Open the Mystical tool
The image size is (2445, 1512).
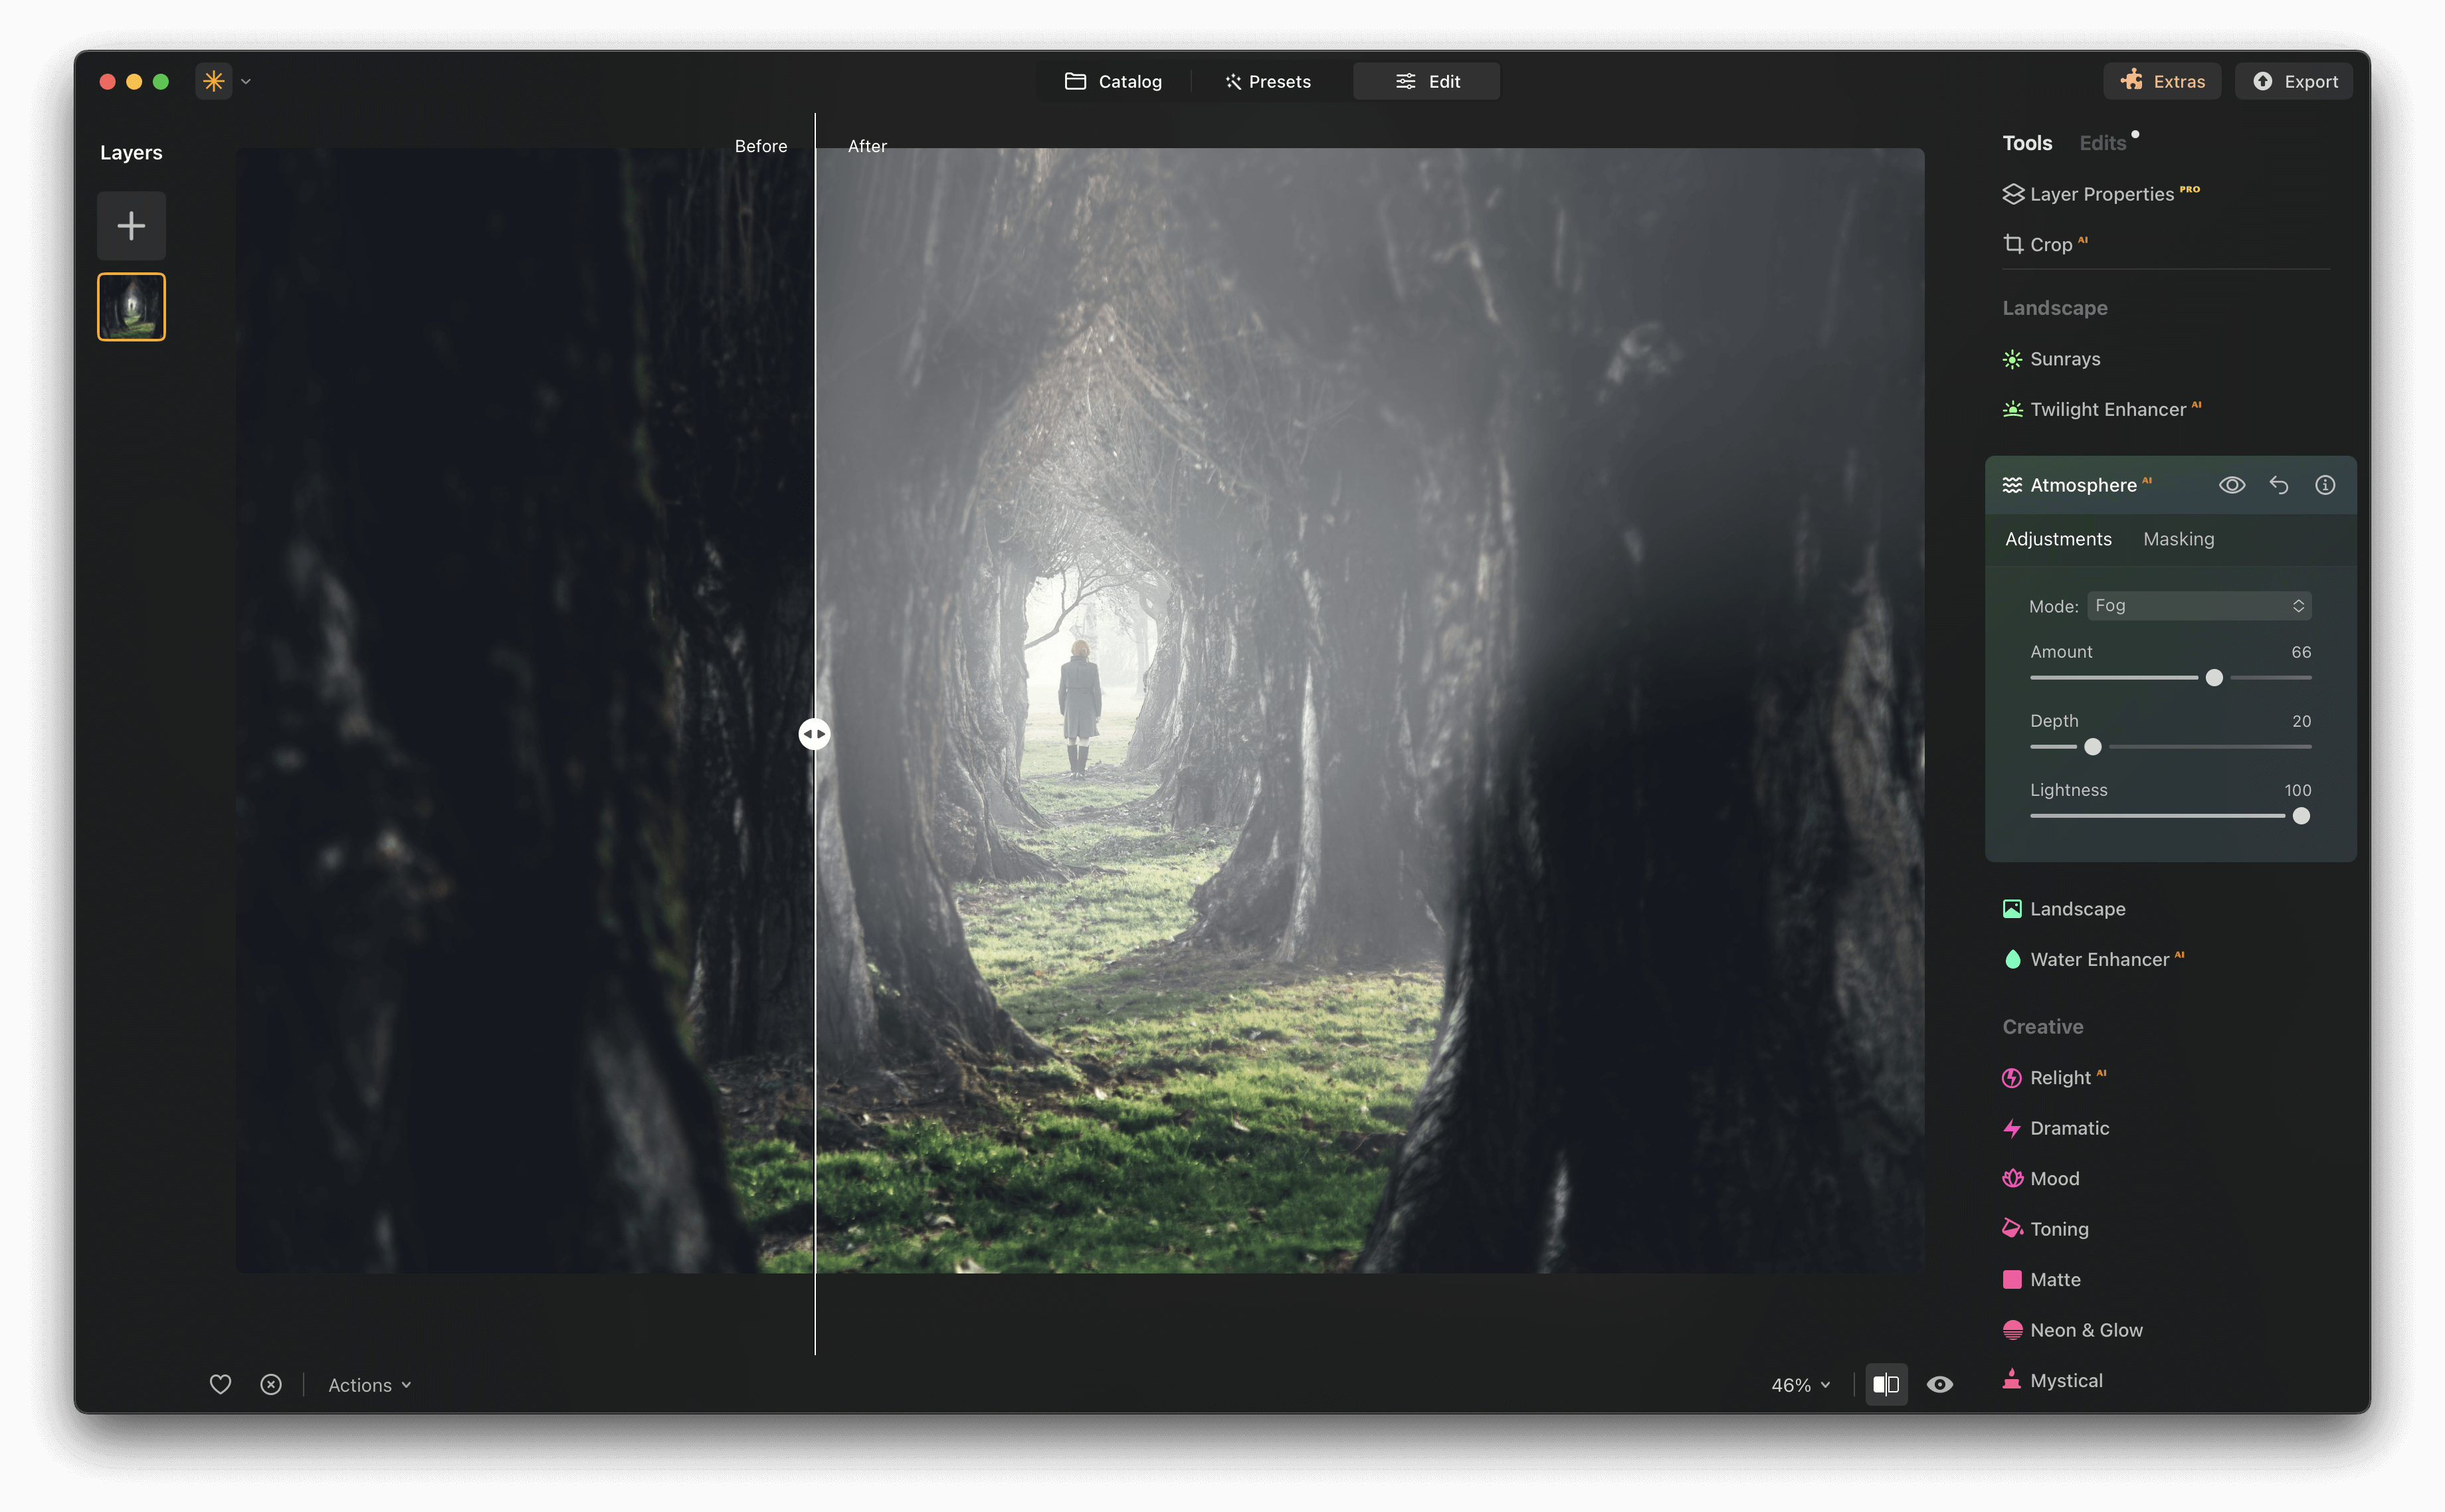pos(2065,1380)
